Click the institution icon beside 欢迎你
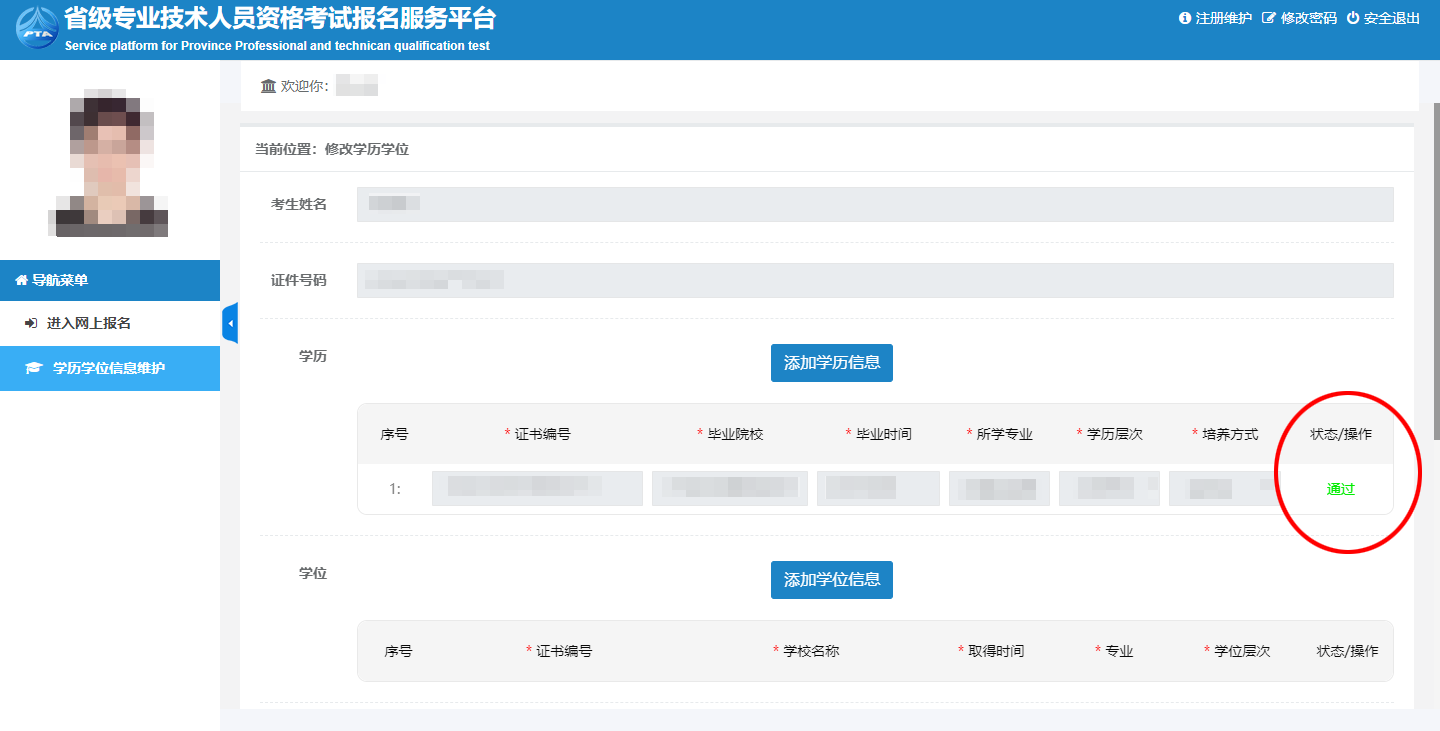 [268, 87]
